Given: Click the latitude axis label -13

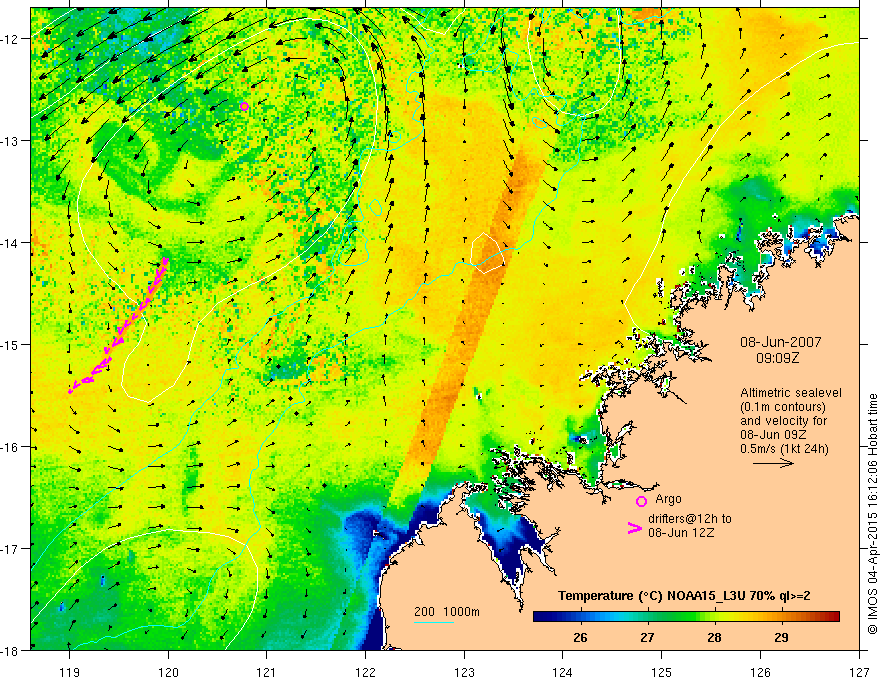Looking at the screenshot, I should (x=11, y=141).
